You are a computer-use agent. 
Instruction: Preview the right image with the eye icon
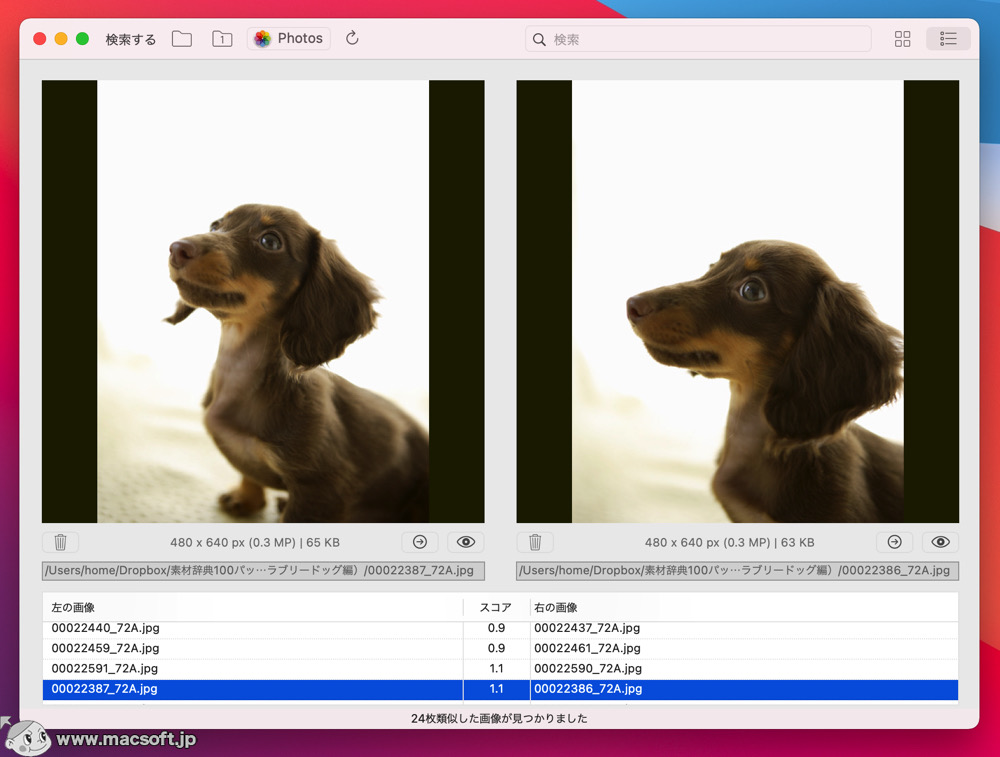940,541
